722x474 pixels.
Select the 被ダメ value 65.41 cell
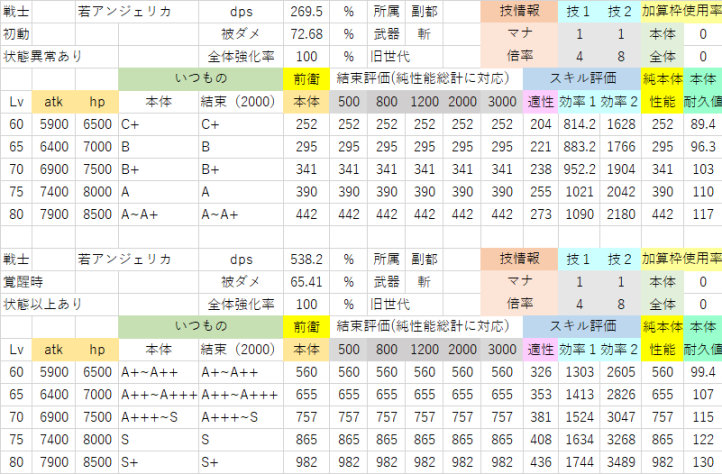pyautogui.click(x=306, y=282)
